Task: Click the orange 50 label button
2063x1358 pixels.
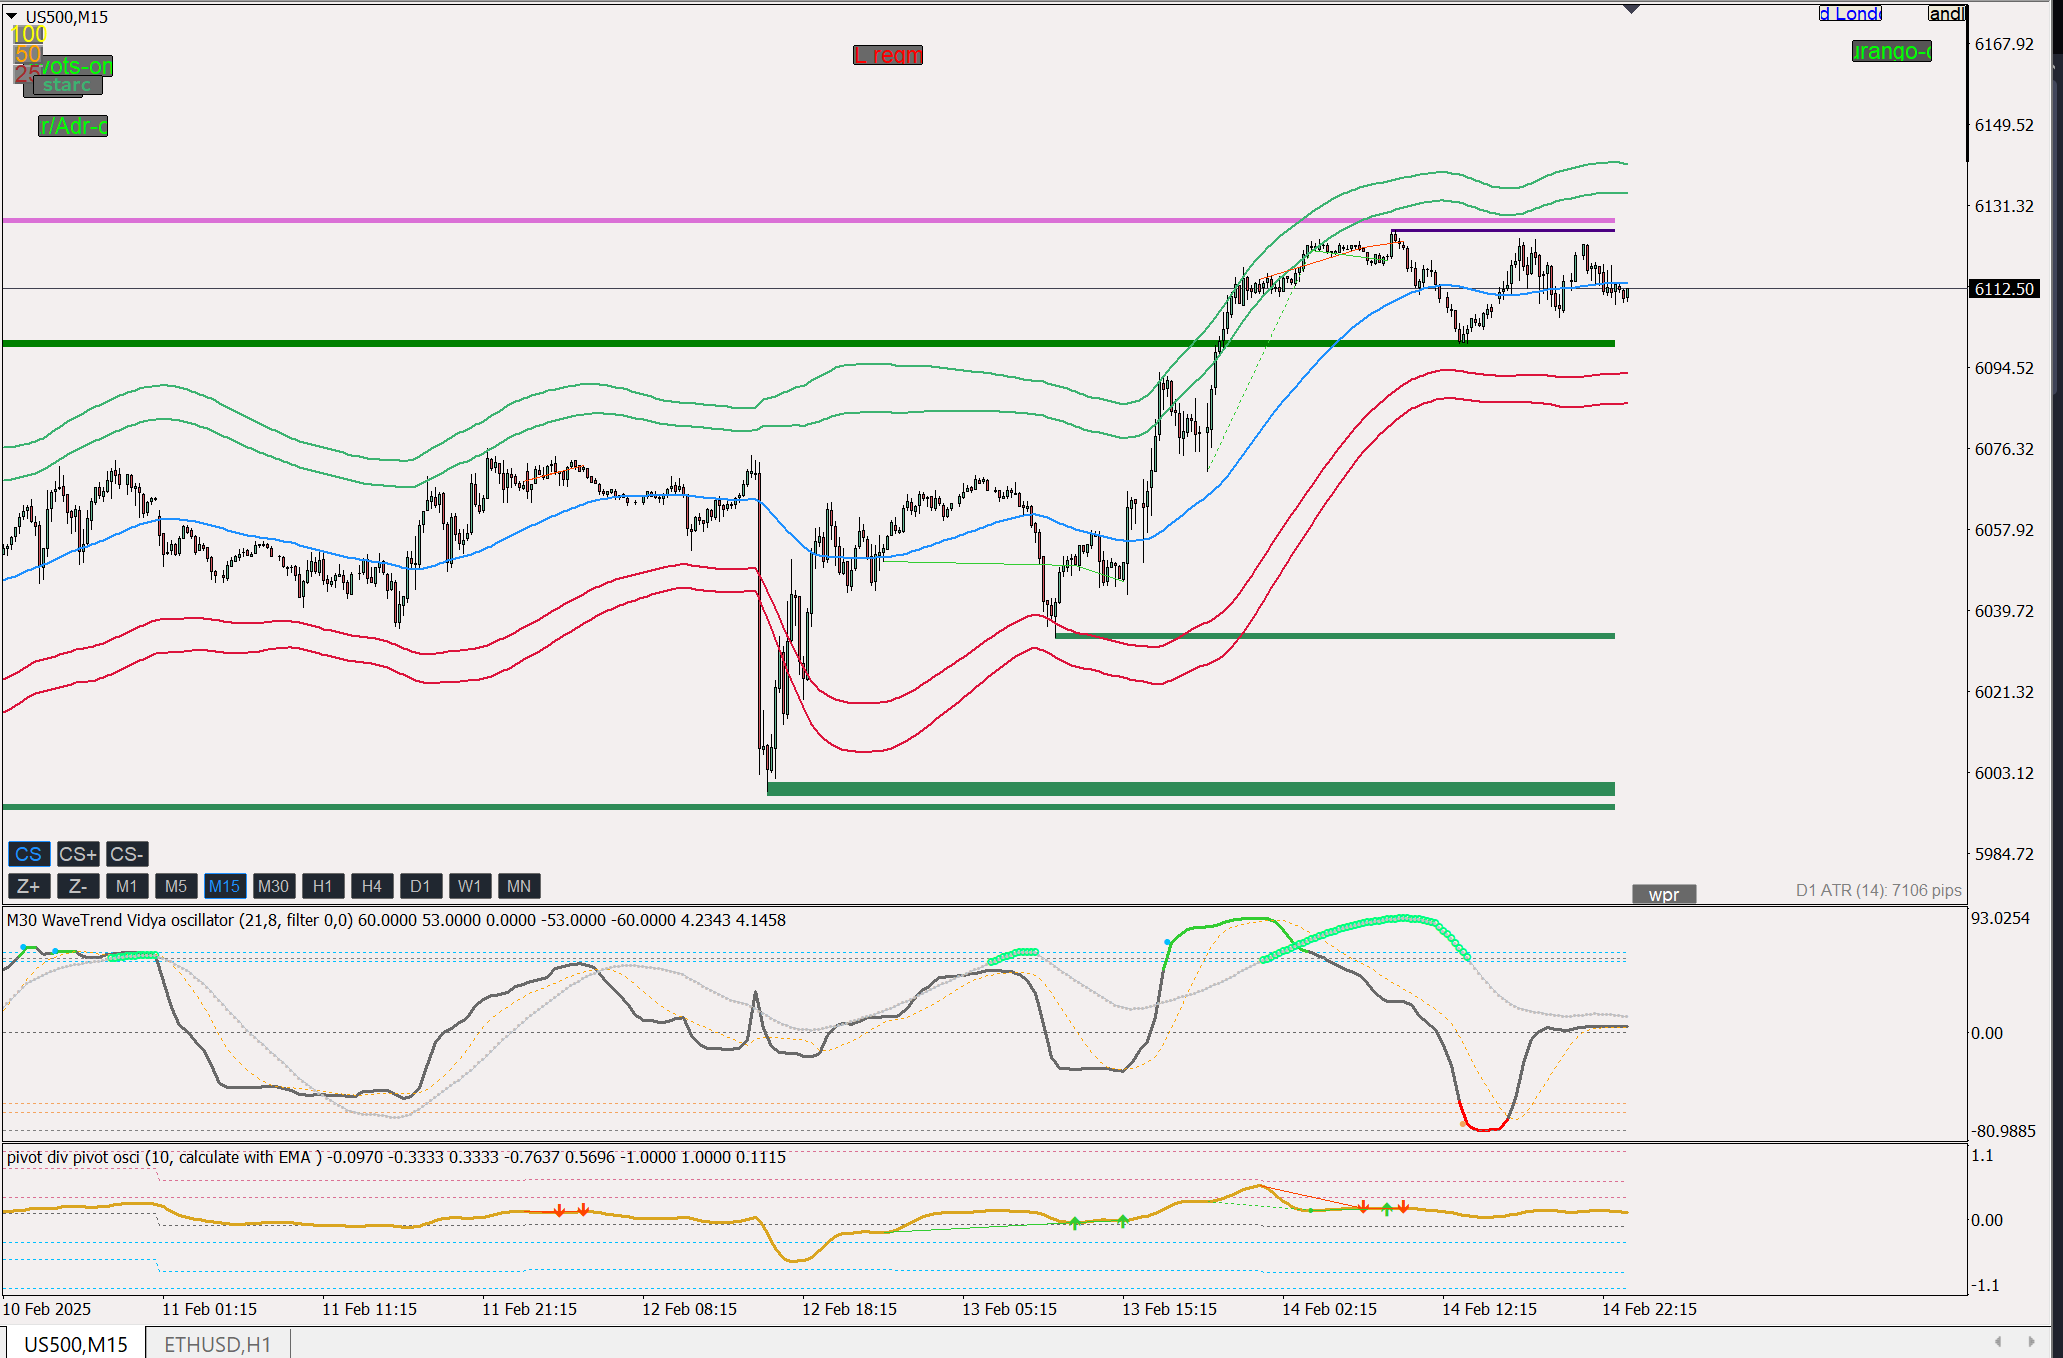Action: click(27, 54)
